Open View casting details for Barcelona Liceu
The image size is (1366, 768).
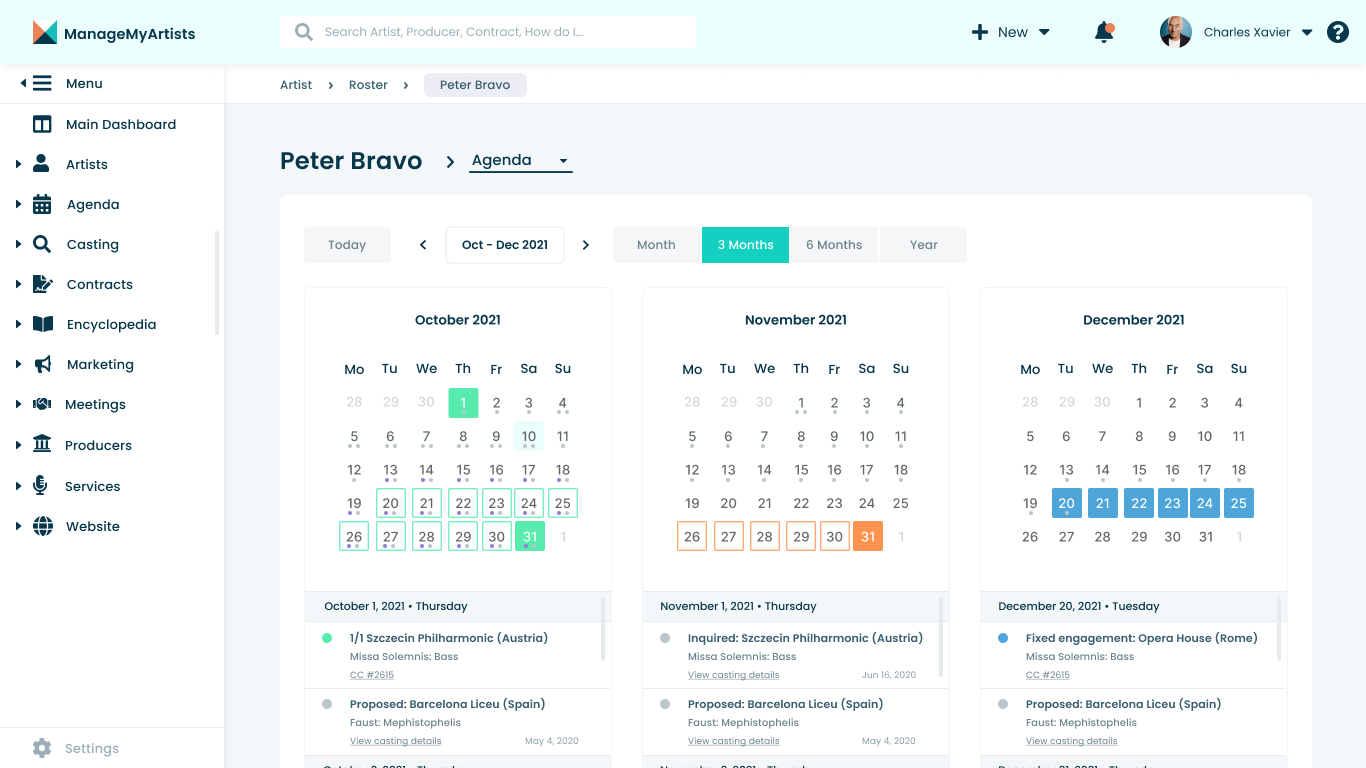[x=396, y=740]
